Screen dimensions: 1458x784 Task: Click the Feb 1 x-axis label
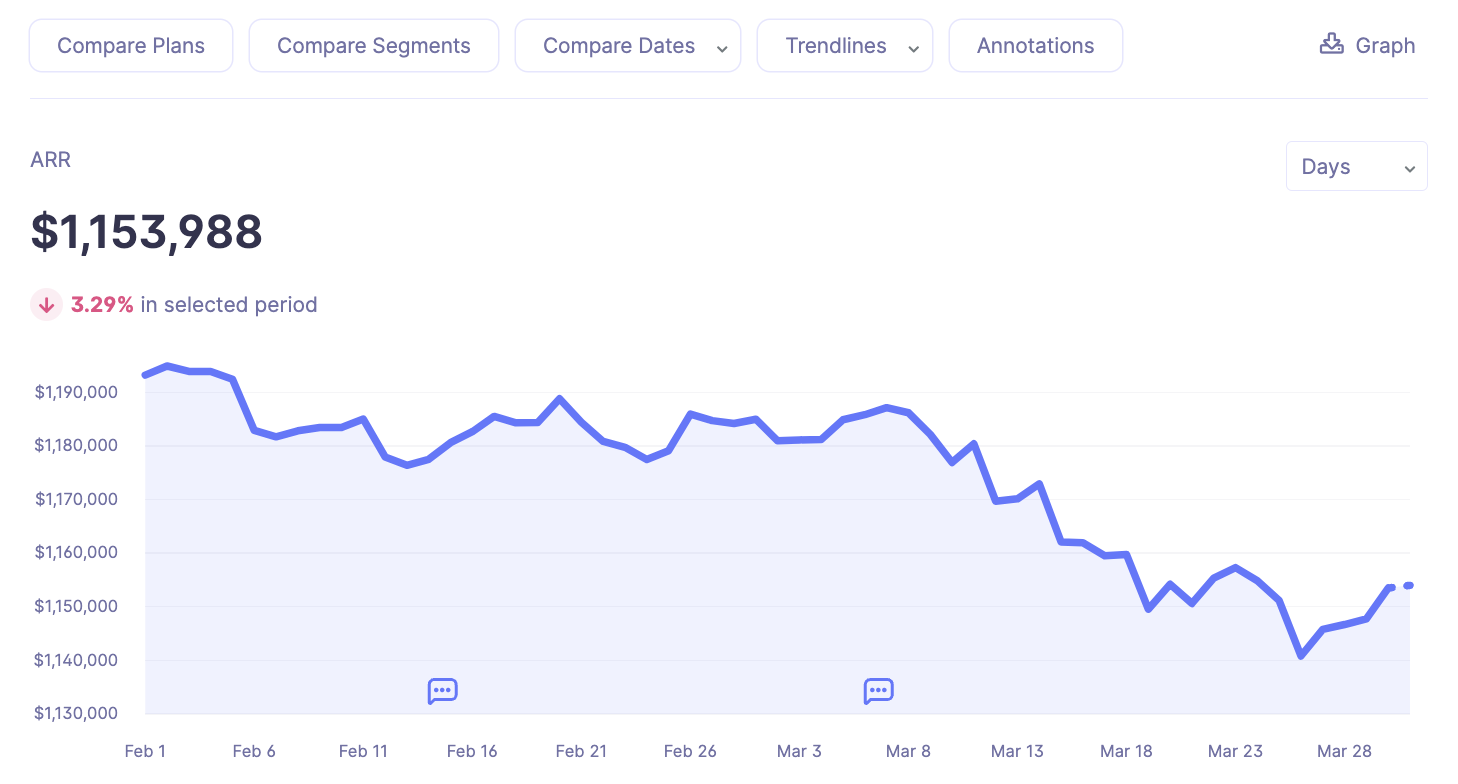click(x=145, y=751)
